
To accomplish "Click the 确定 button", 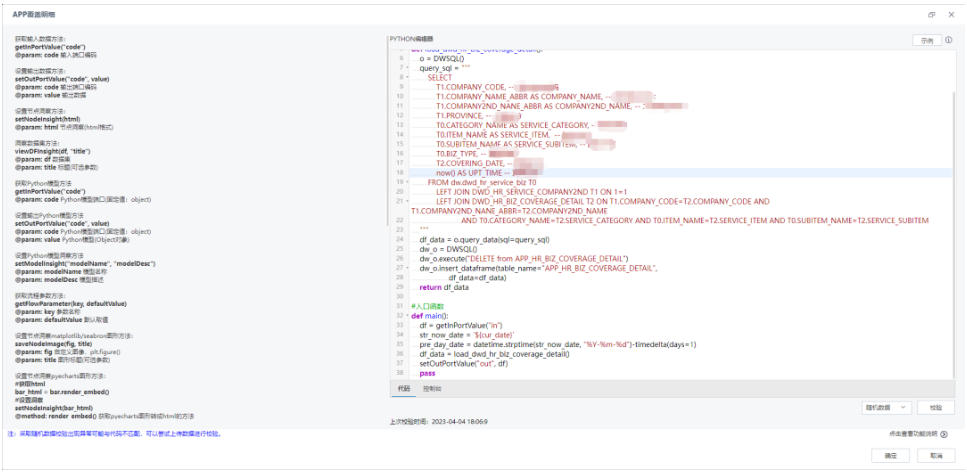I will pos(890,455).
